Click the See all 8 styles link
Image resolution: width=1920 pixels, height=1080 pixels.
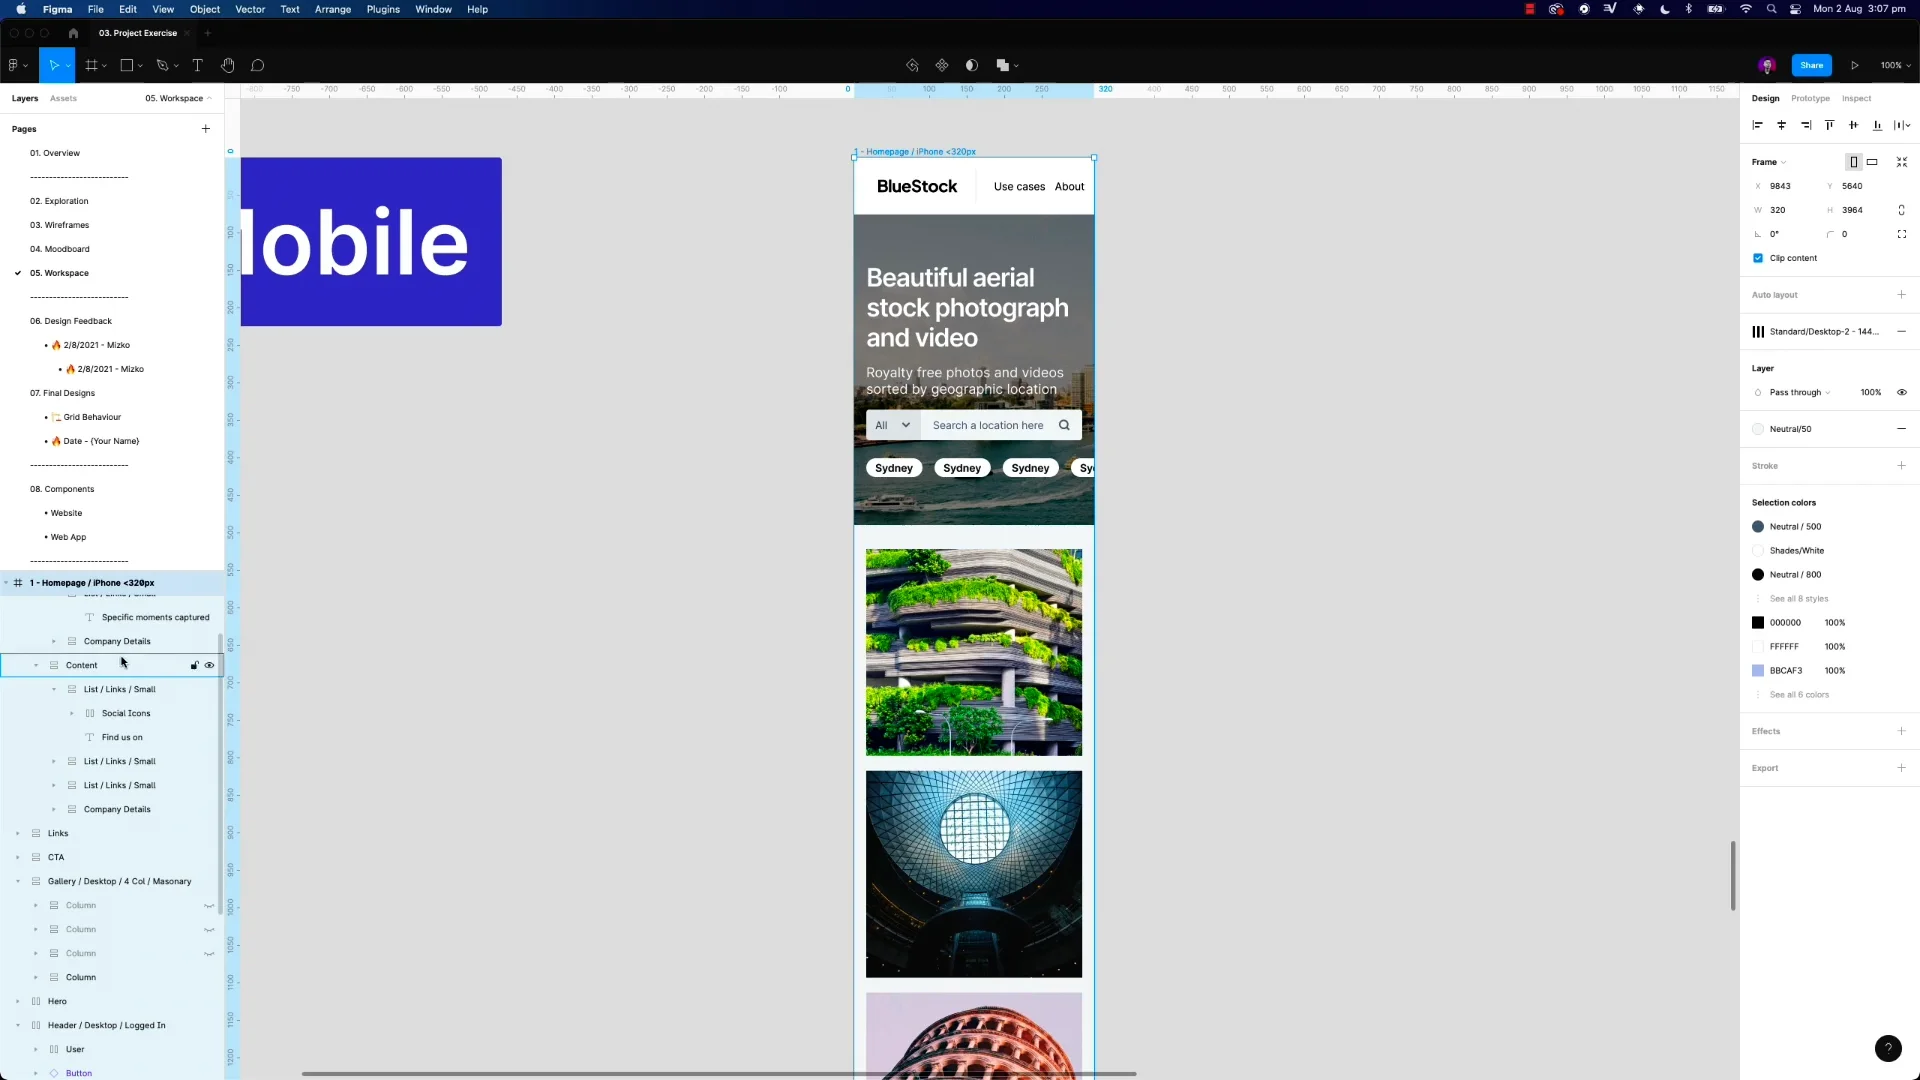point(1798,598)
